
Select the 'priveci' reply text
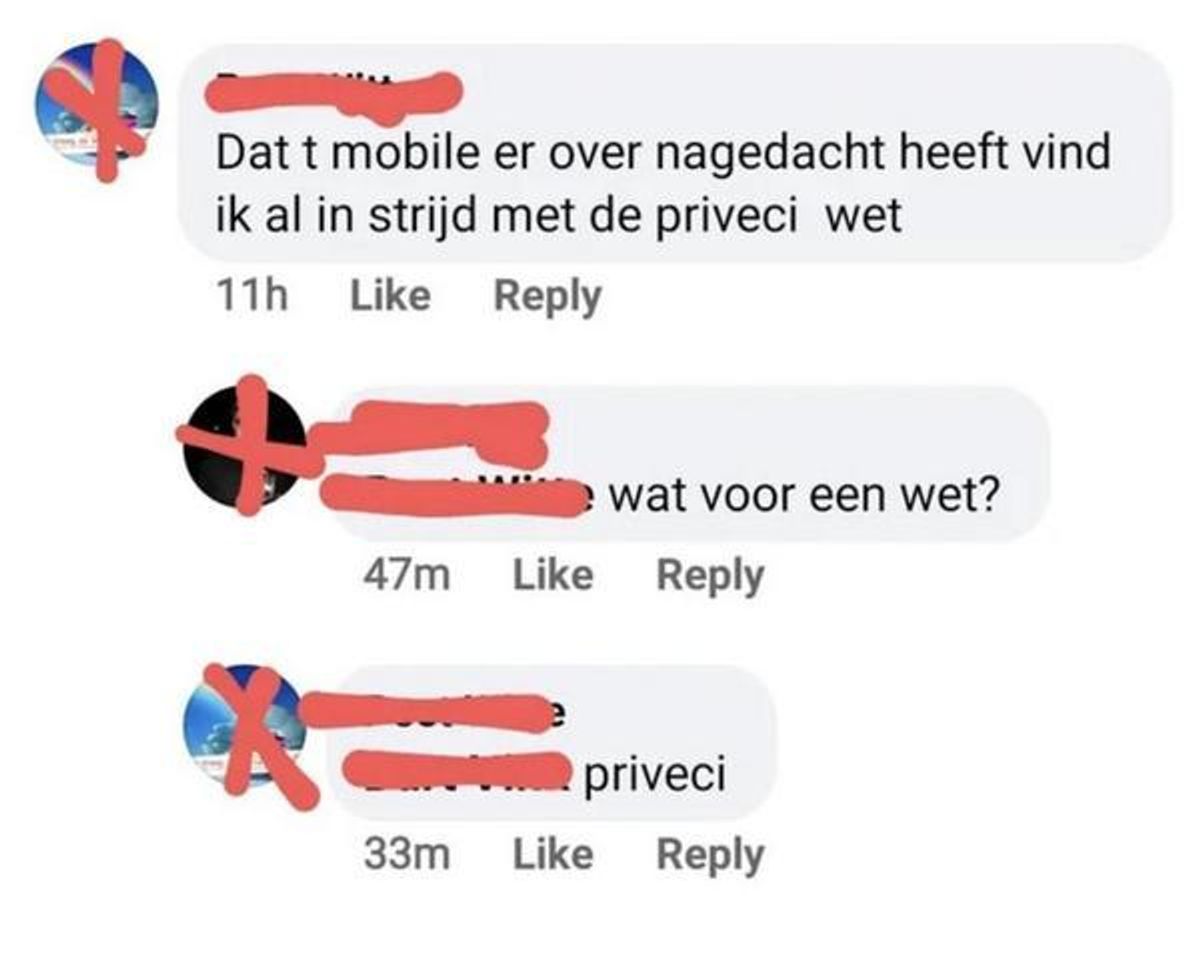pos(654,775)
